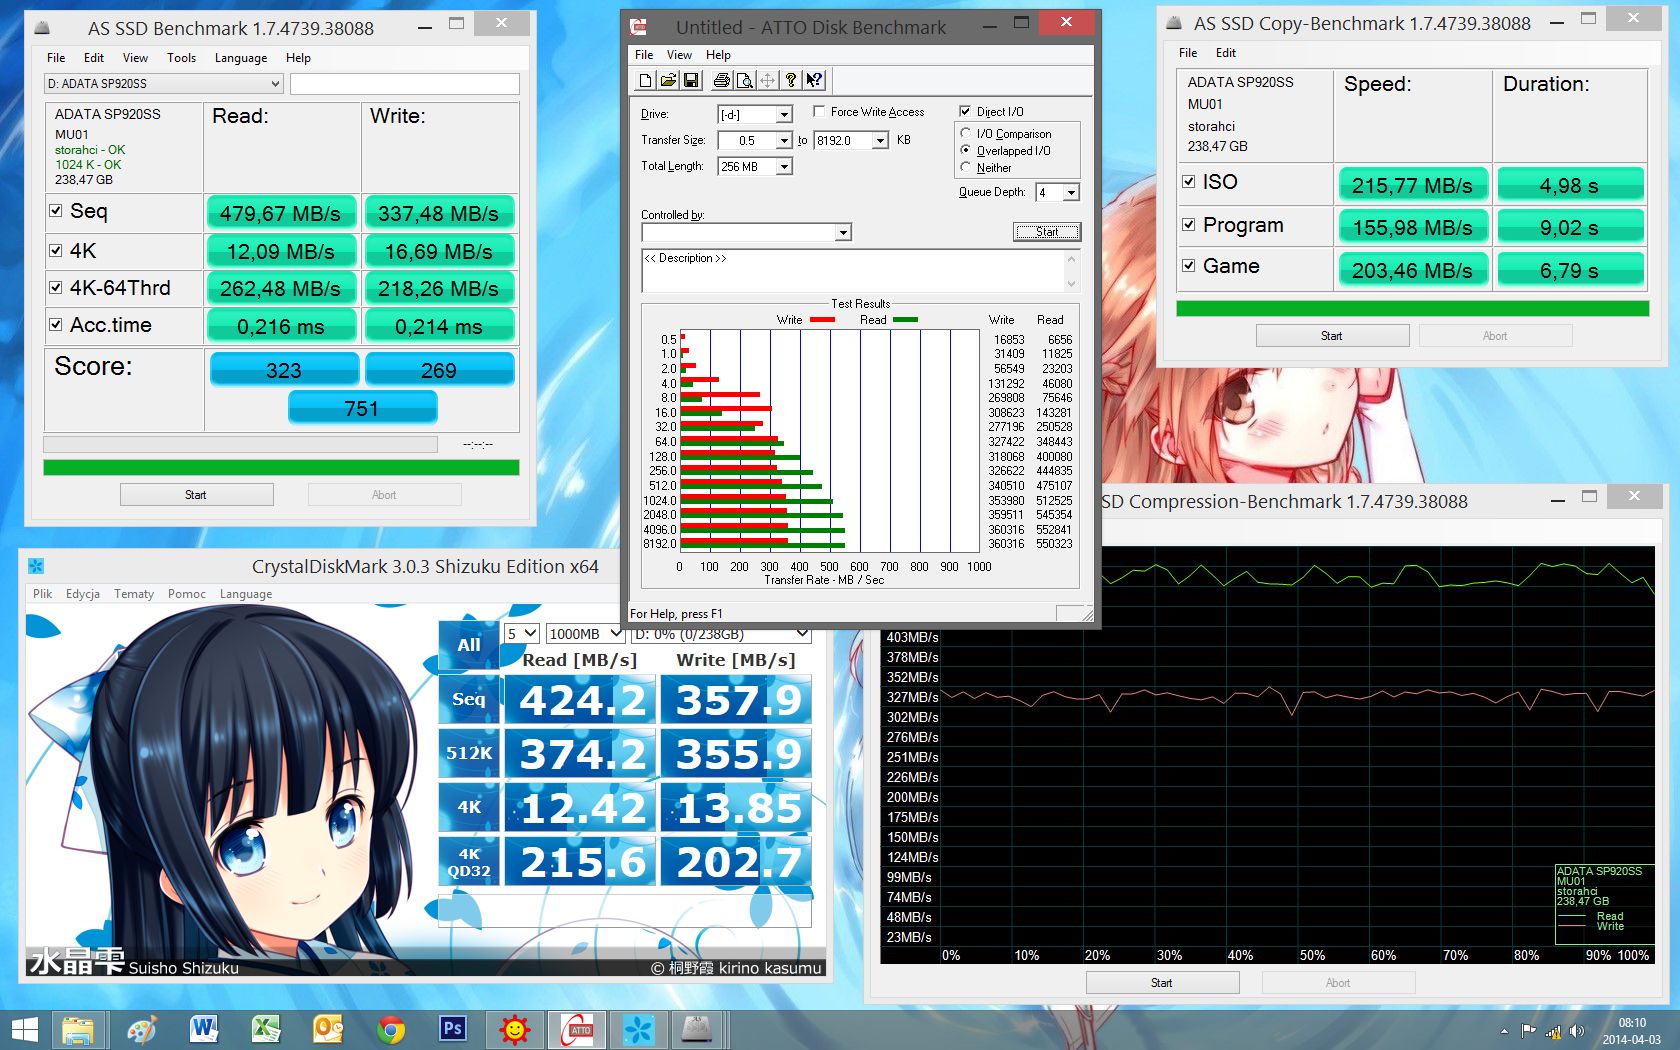Click the Print Preview icon in ATTO
The height and width of the screenshot is (1050, 1680).
coord(744,80)
